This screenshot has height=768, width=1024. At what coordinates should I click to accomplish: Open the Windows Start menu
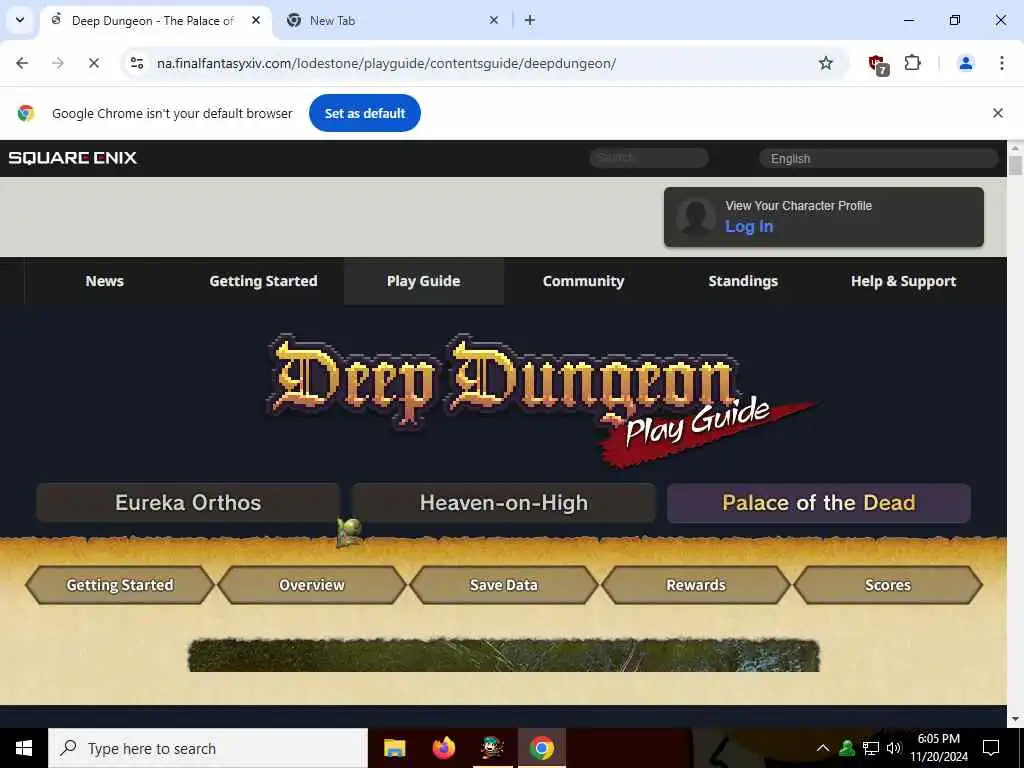(x=24, y=748)
